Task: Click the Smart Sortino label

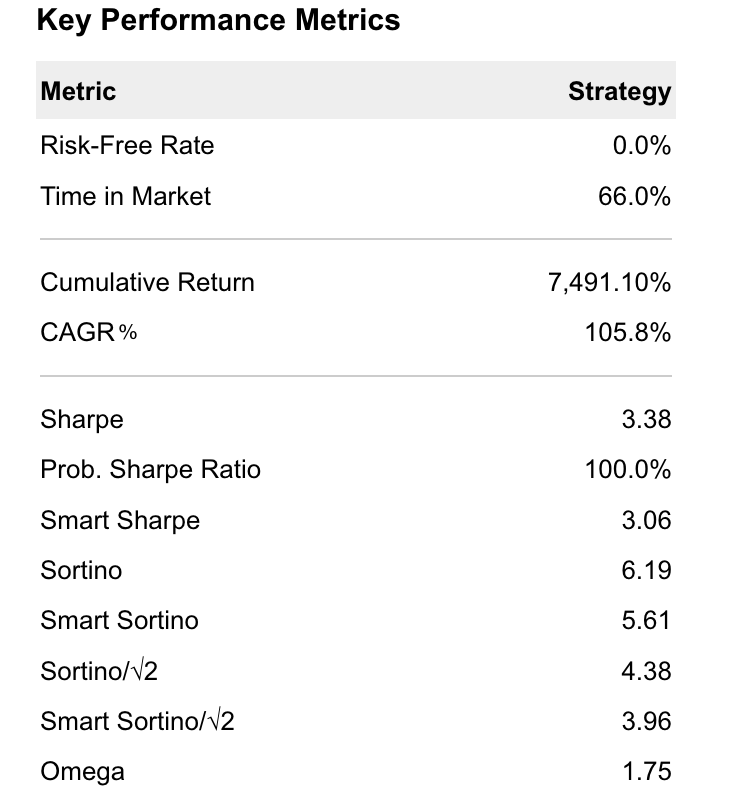Action: [119, 620]
